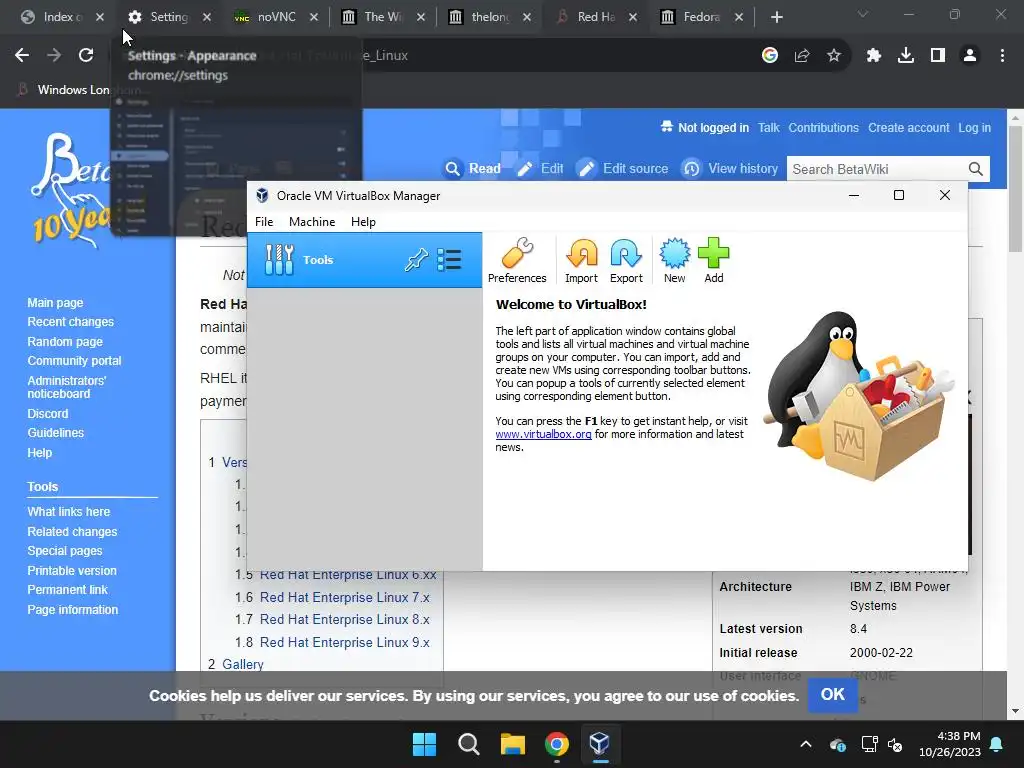Follow the www.virtualbox.org link

(543, 434)
